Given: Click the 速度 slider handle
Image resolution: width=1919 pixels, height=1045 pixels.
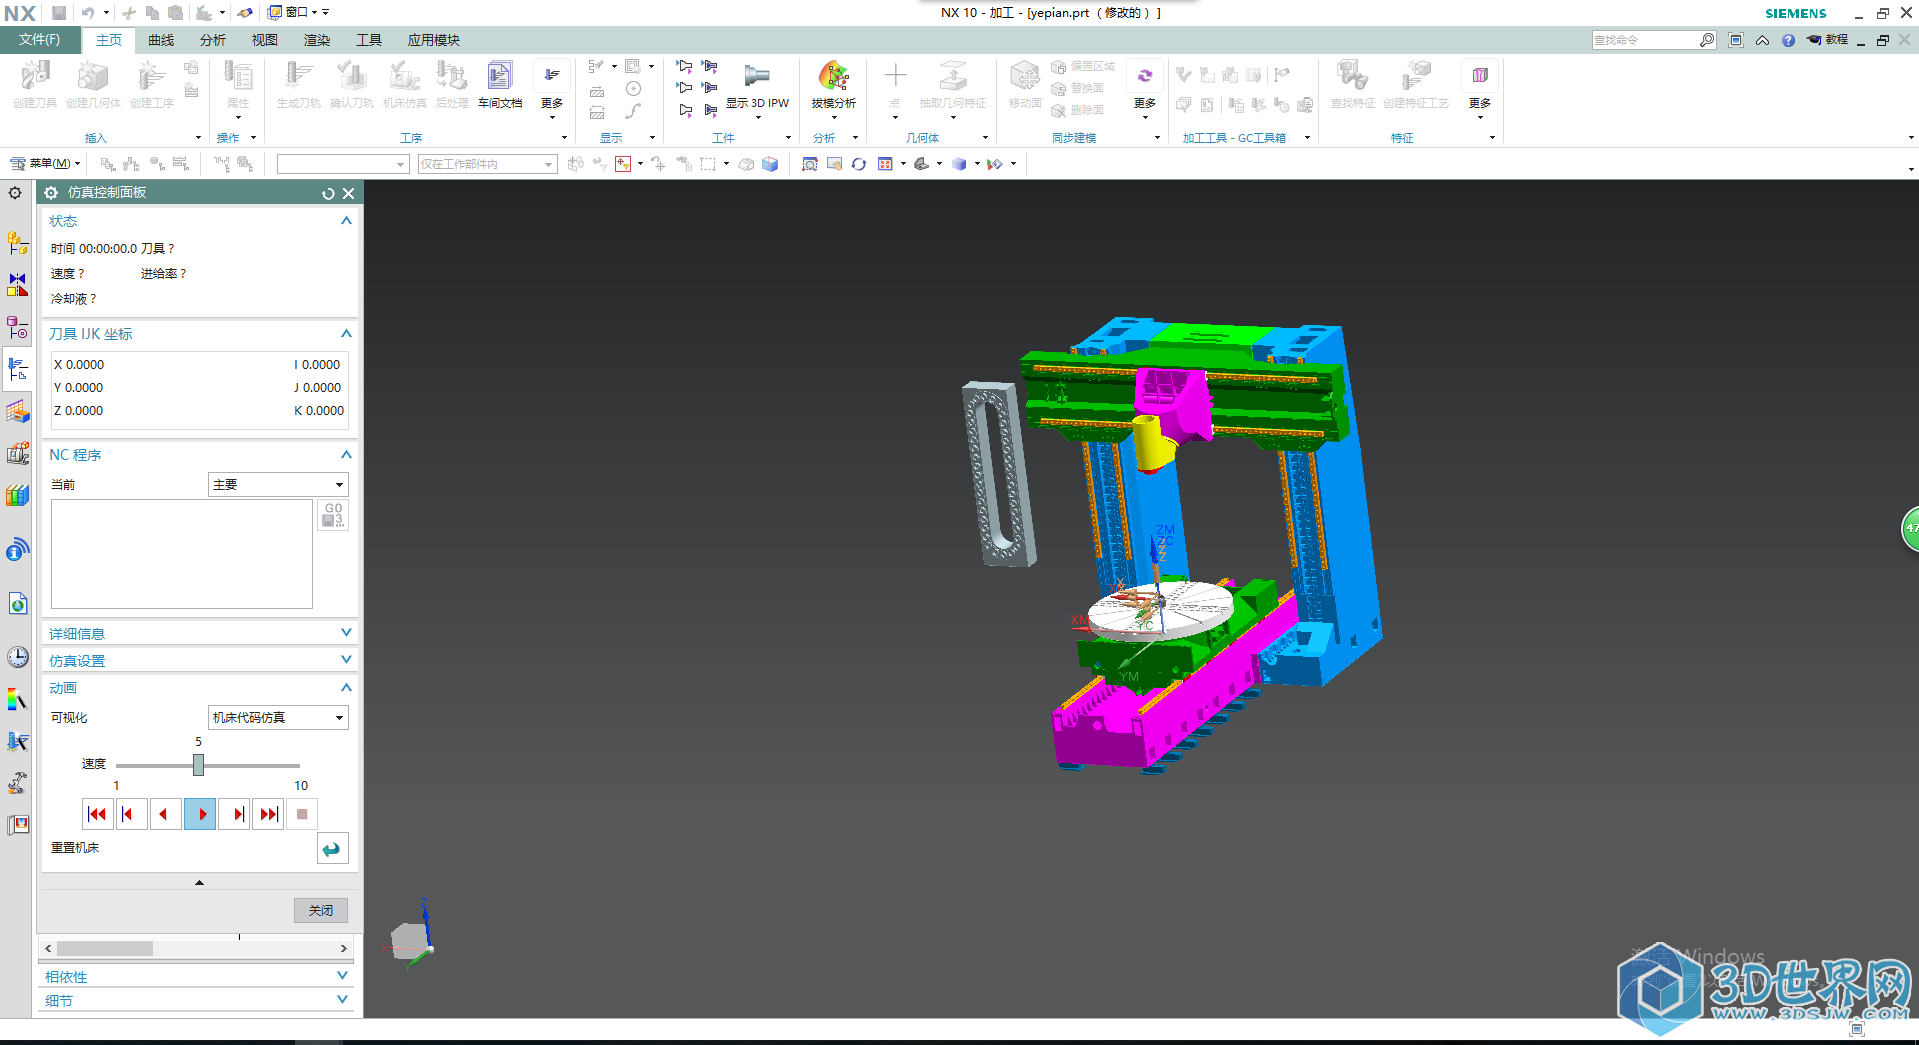Looking at the screenshot, I should [198, 765].
